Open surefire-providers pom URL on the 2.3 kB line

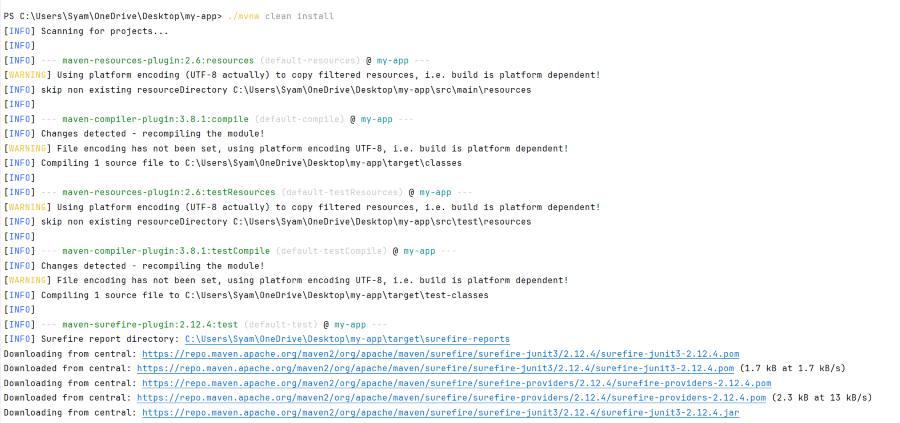point(454,397)
